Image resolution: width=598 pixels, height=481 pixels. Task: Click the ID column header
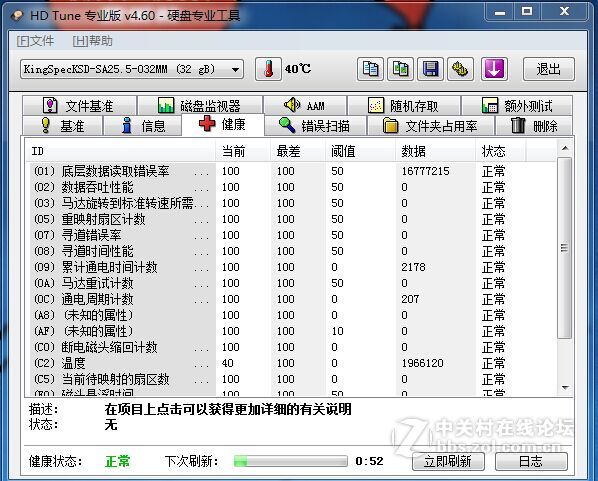coord(121,151)
